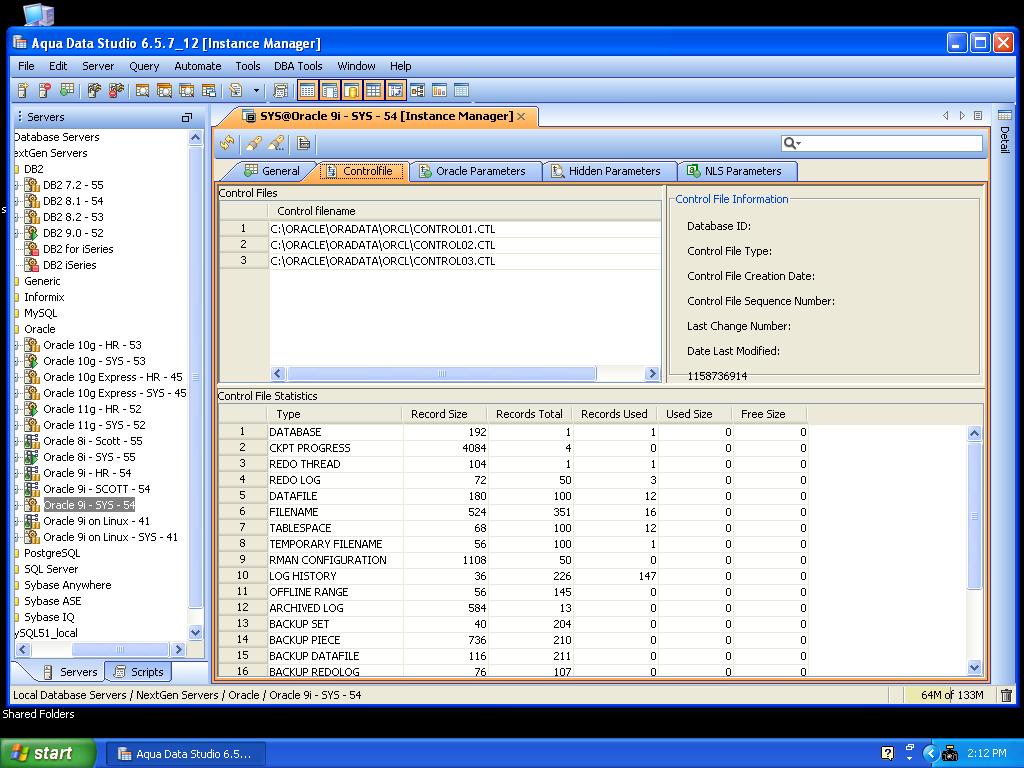Run garbage collection via trash icon
The width and height of the screenshot is (1024, 768).
pos(1006,695)
